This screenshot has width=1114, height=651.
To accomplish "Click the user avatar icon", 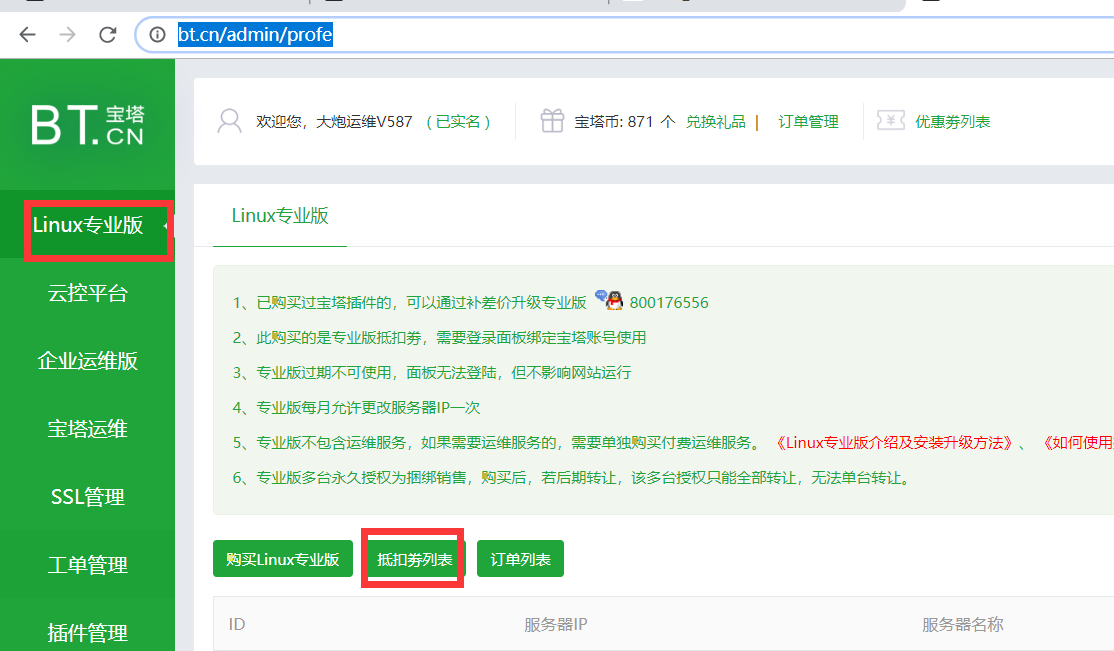I will [x=229, y=122].
